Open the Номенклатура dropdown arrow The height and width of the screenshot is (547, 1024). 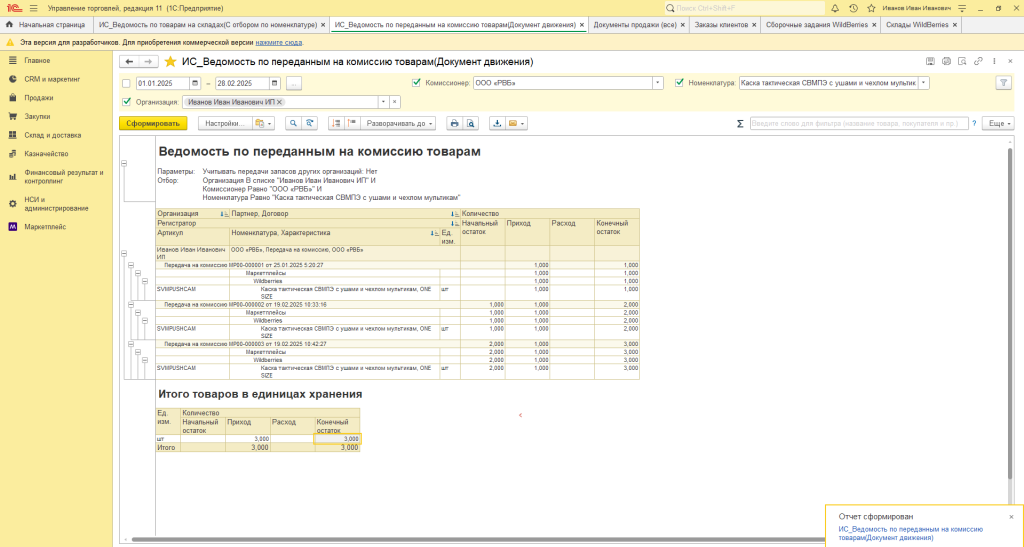[x=923, y=83]
